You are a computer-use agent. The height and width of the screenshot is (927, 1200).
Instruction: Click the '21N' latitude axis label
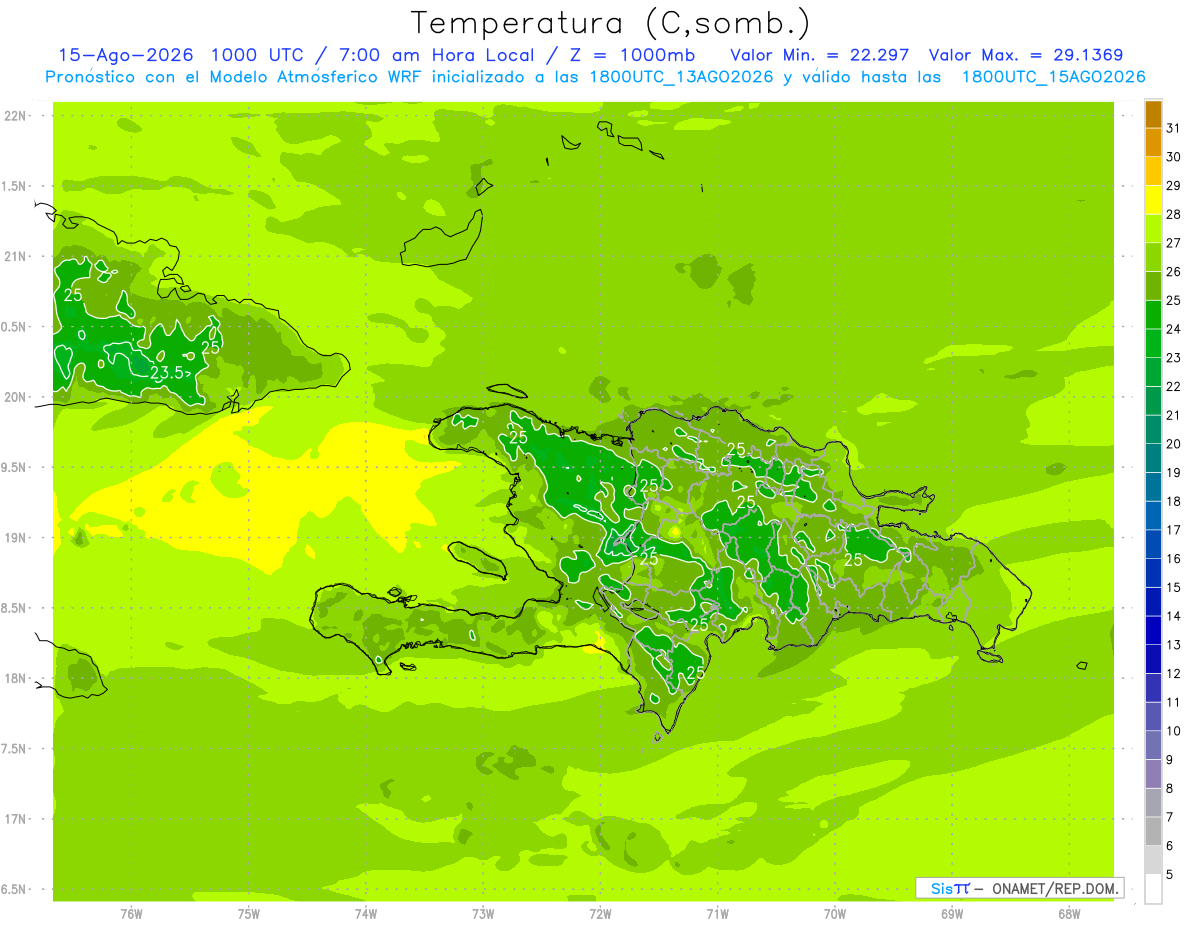pyautogui.click(x=16, y=256)
